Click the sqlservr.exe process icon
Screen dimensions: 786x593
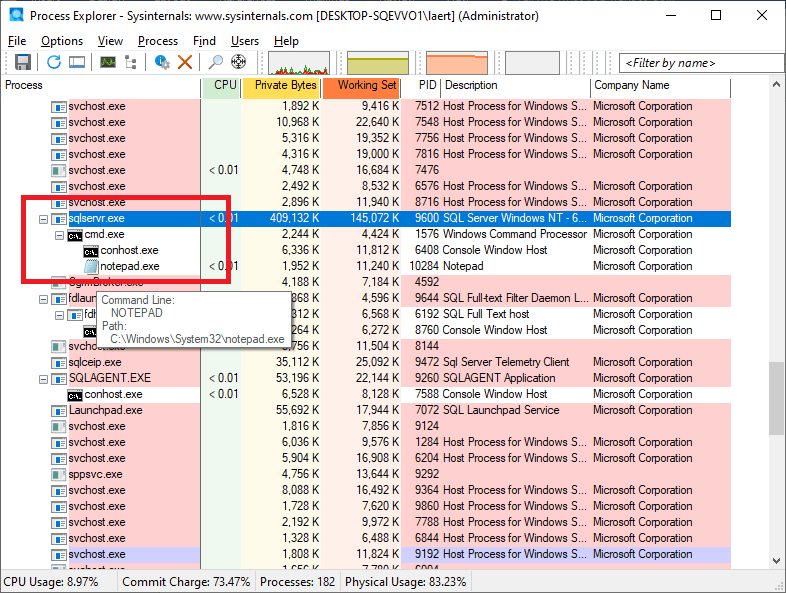[59, 219]
